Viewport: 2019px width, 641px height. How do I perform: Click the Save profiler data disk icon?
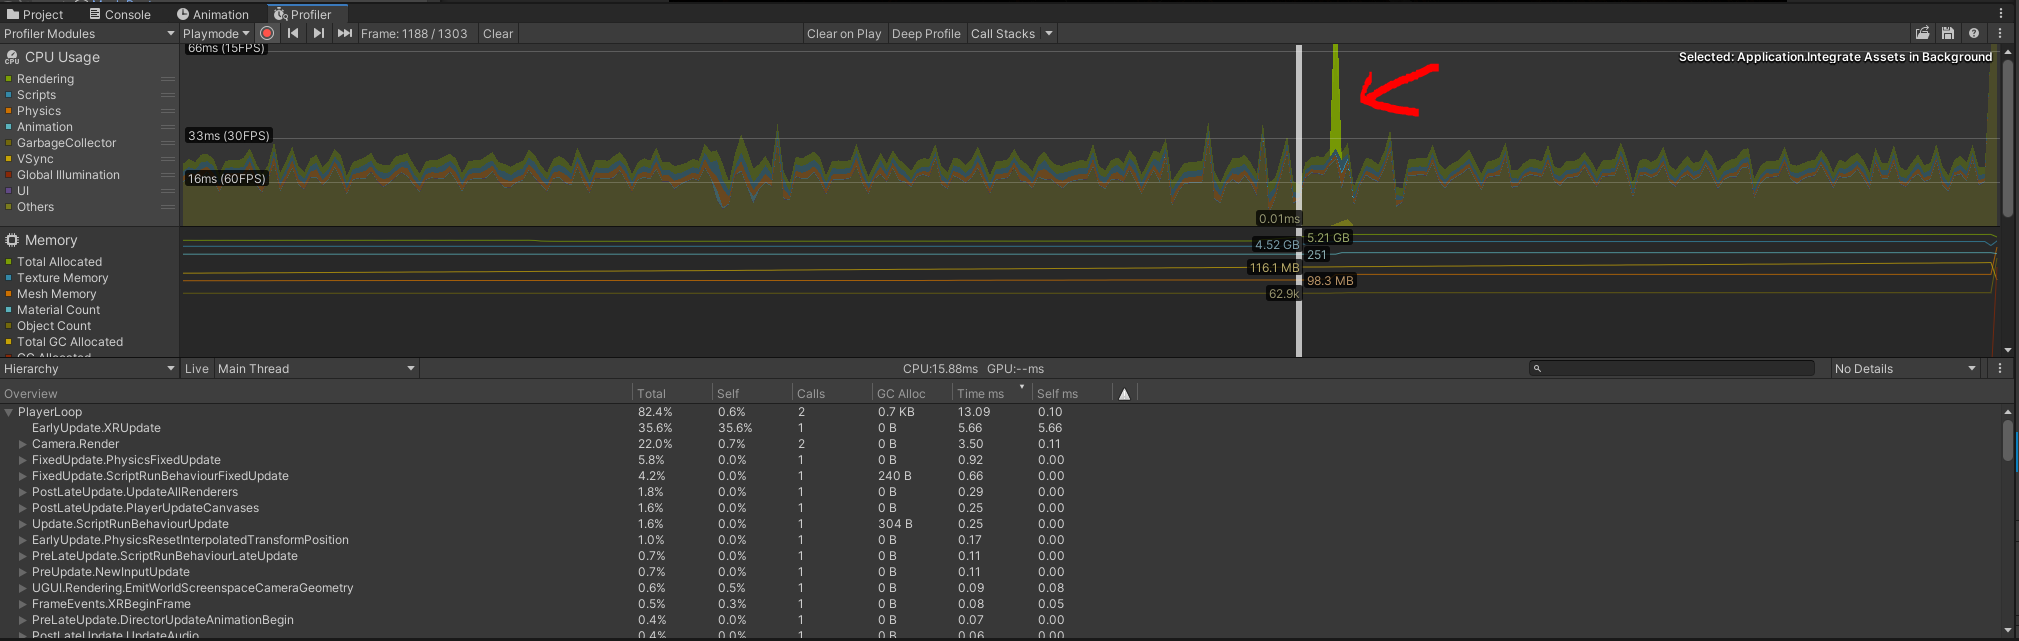pos(1947,33)
